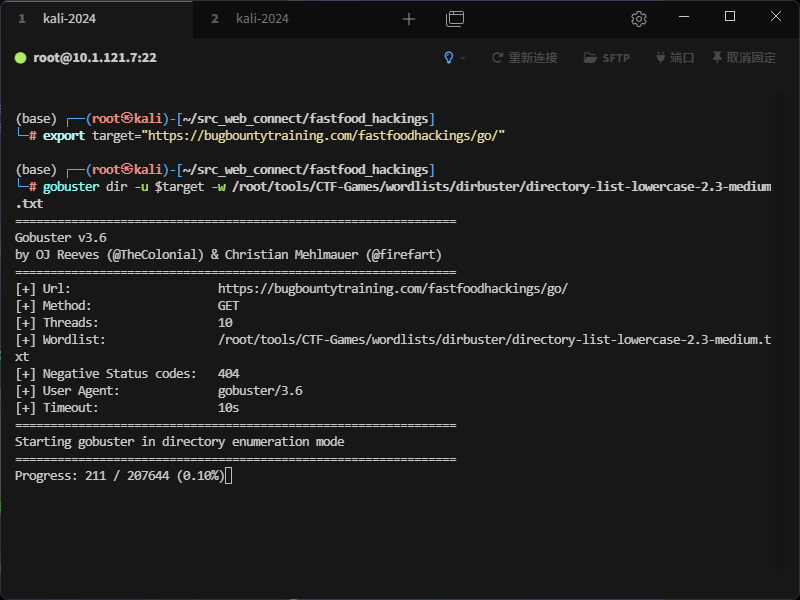
Task: Click the root@10.1.121.7:22 session label
Action: 95,58
